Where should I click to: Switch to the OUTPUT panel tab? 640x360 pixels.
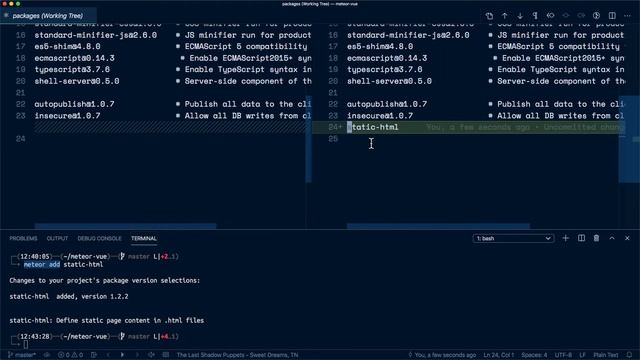click(57, 238)
